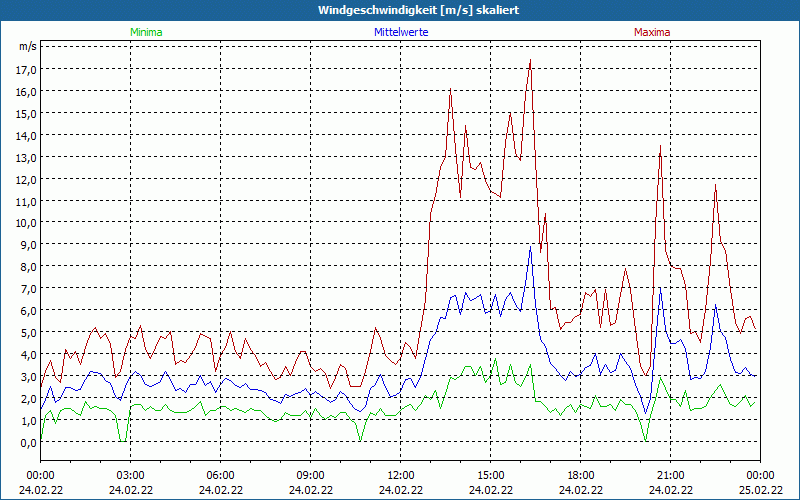This screenshot has width=800, height=500.
Task: Click the "15,0" y-axis value
Action: 26,113
